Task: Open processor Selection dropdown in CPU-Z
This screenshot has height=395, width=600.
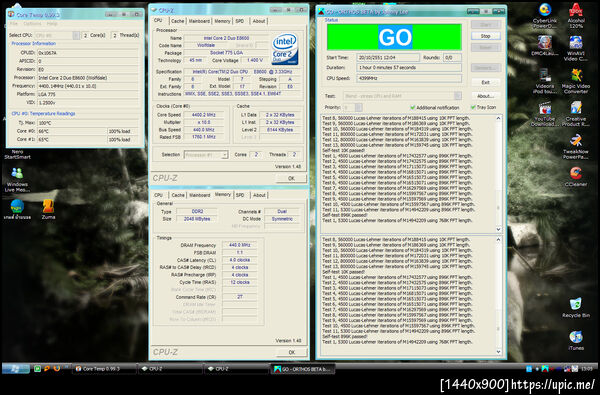Action: (206, 155)
